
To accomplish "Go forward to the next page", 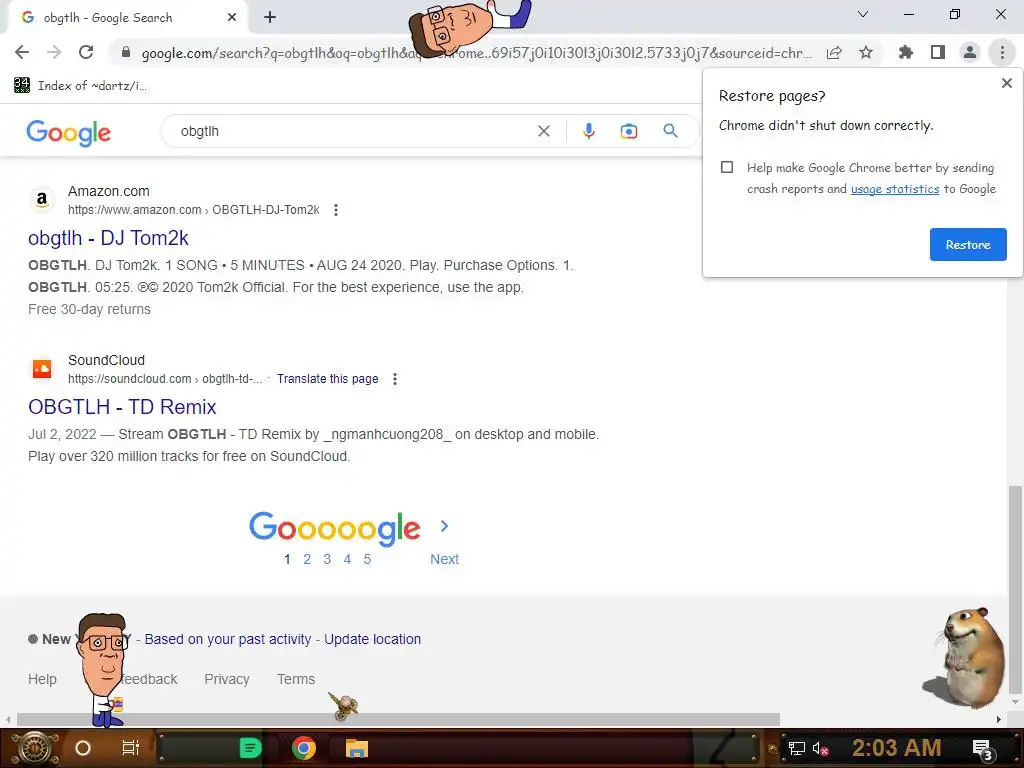I will (x=54, y=52).
